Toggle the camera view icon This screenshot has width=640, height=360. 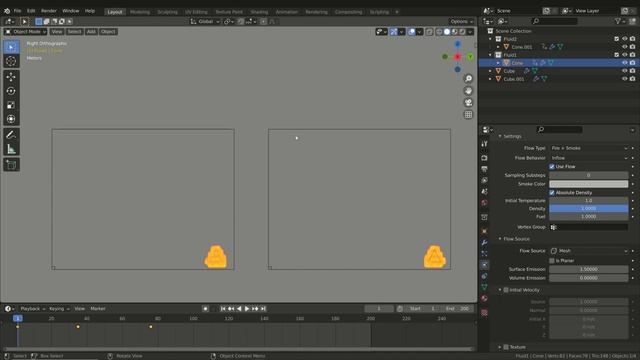coord(468,102)
